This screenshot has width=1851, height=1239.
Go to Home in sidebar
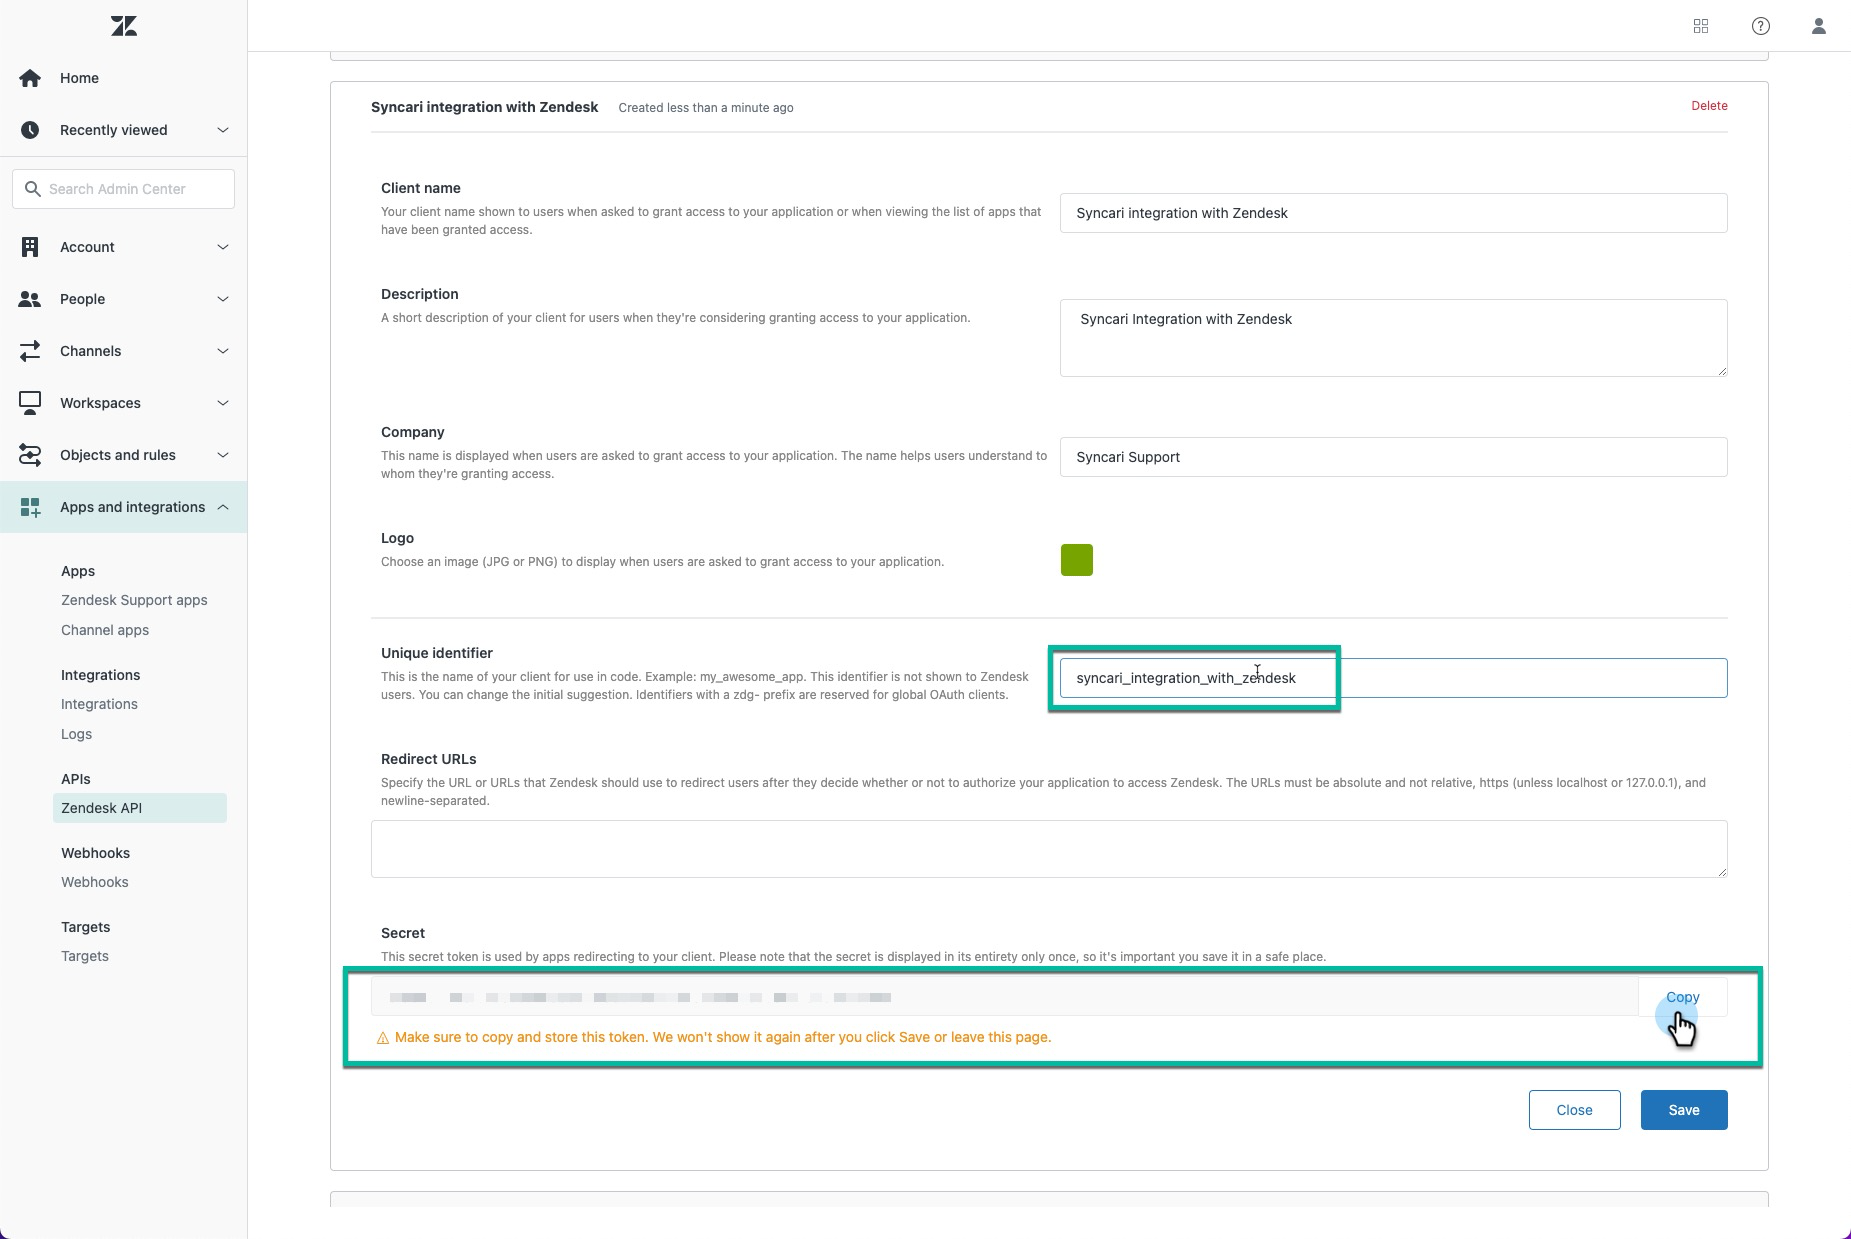[79, 78]
